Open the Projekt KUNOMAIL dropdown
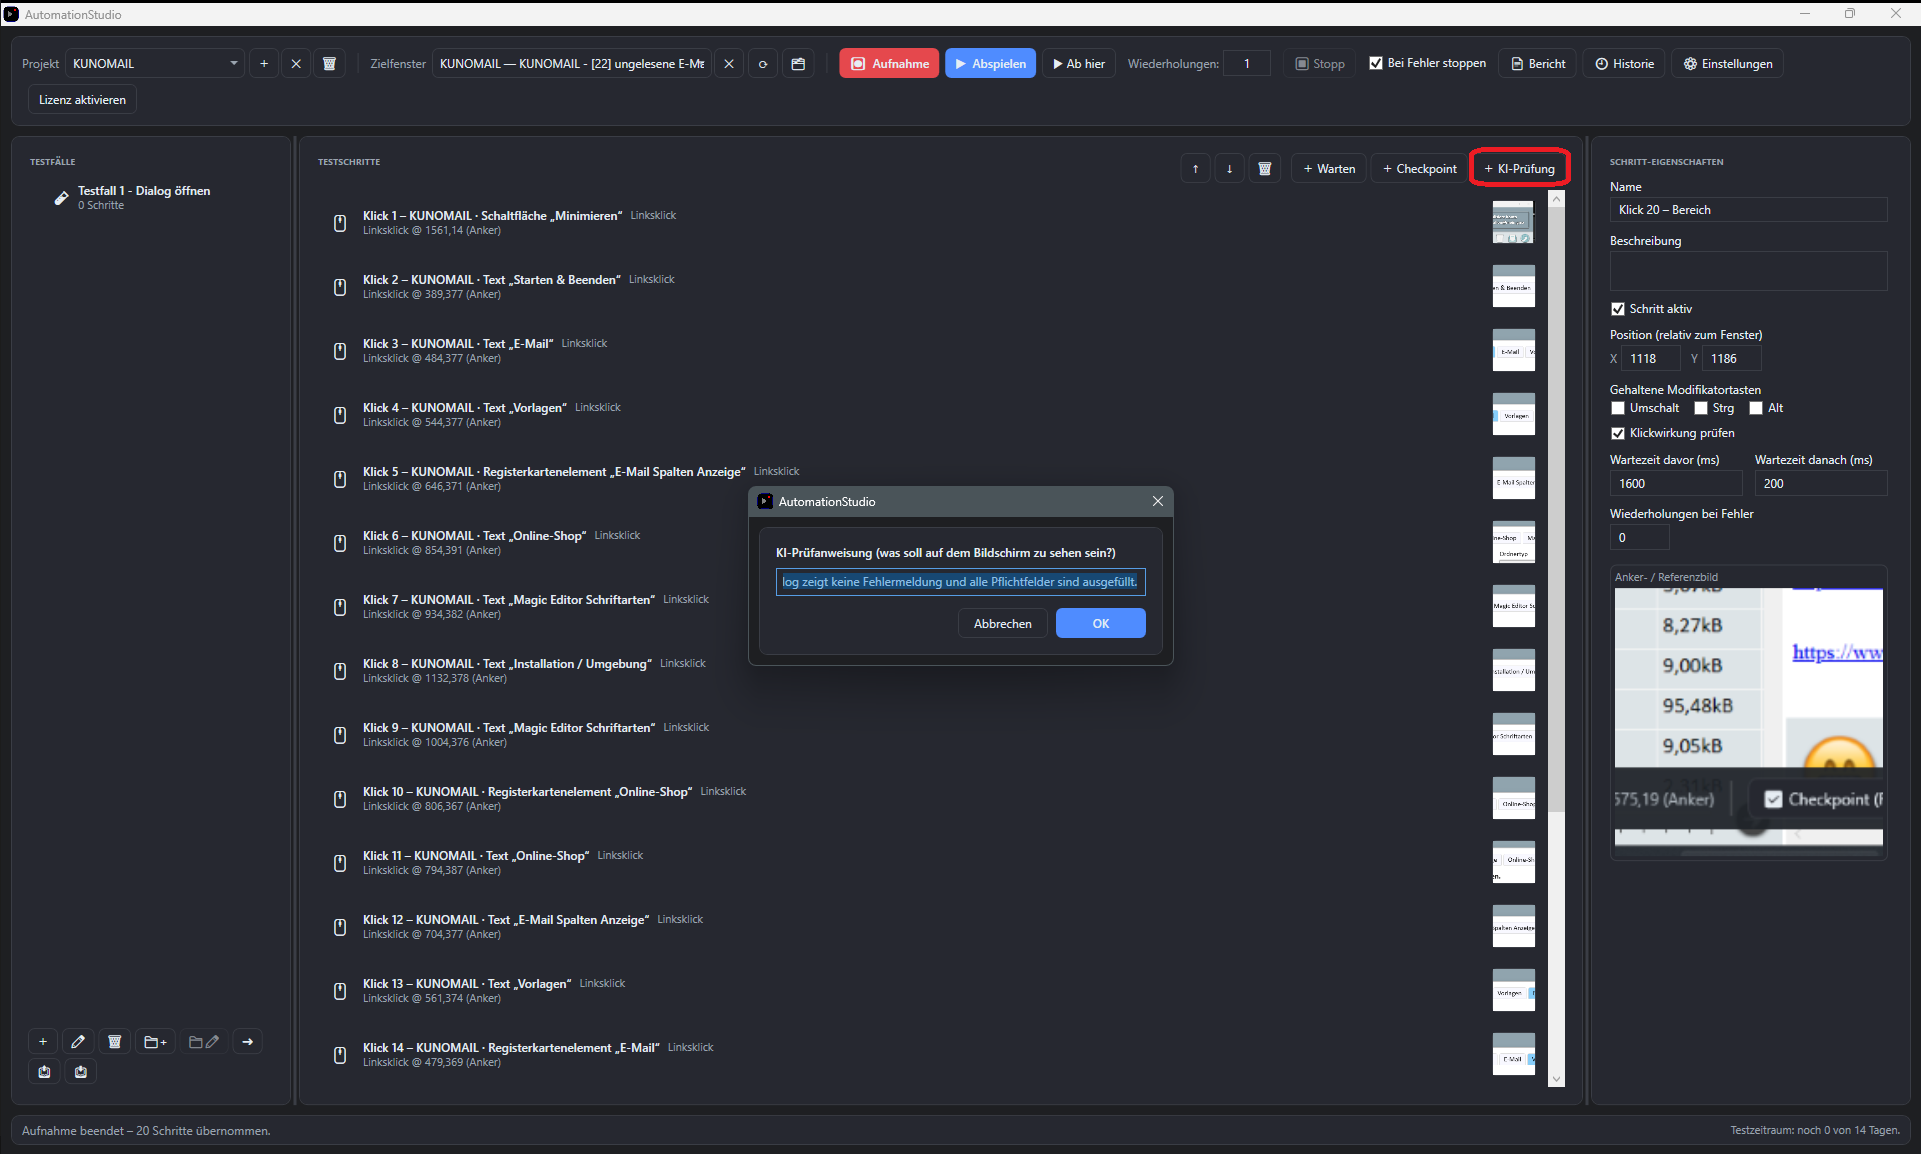1921x1154 pixels. tap(155, 64)
